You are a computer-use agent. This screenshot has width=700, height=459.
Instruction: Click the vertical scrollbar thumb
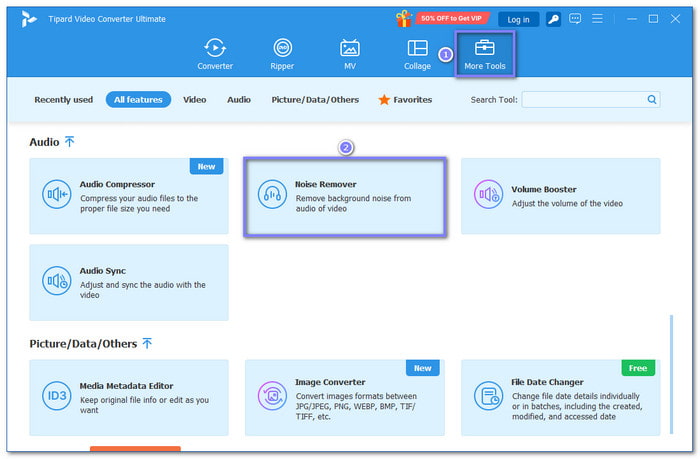tap(671, 374)
